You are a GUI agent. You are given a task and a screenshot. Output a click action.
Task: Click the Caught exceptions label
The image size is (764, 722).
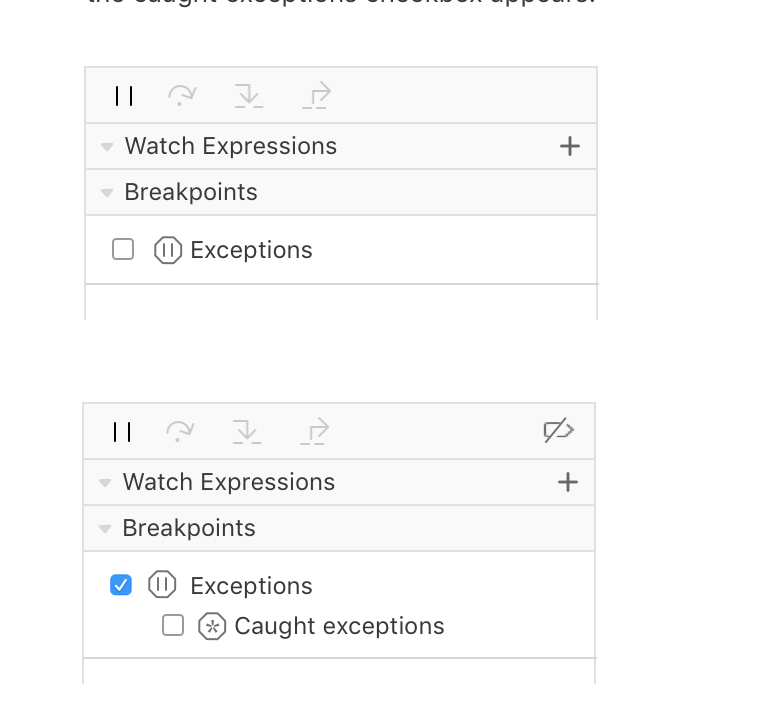339,626
